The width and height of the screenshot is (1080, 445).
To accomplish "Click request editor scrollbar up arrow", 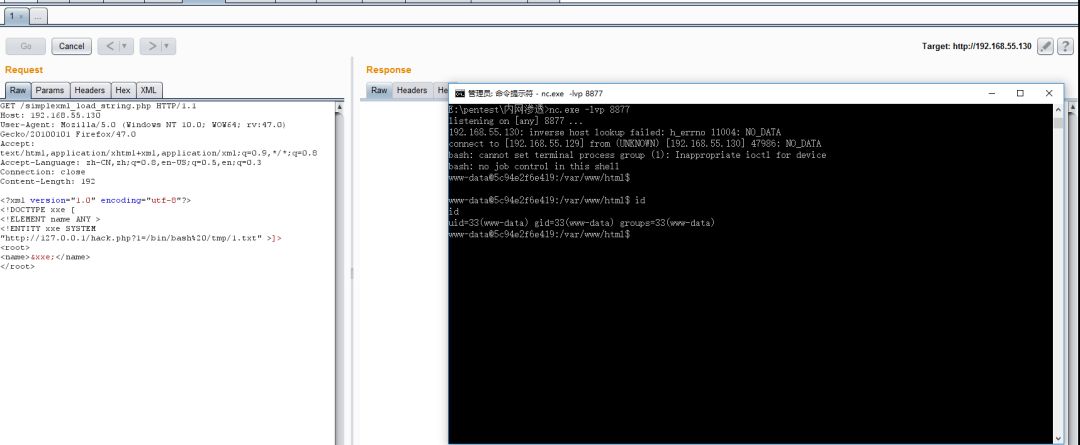I will coord(339,107).
